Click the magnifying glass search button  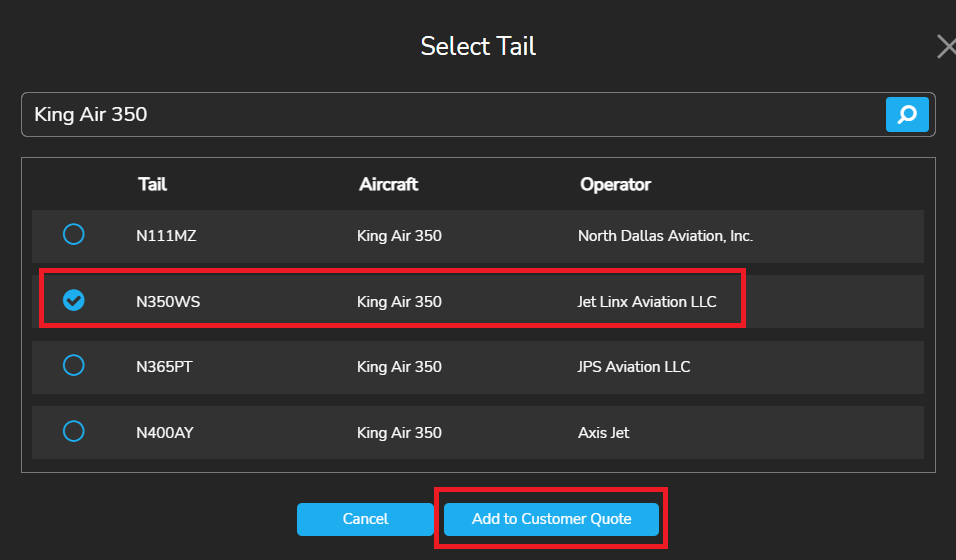pos(907,115)
